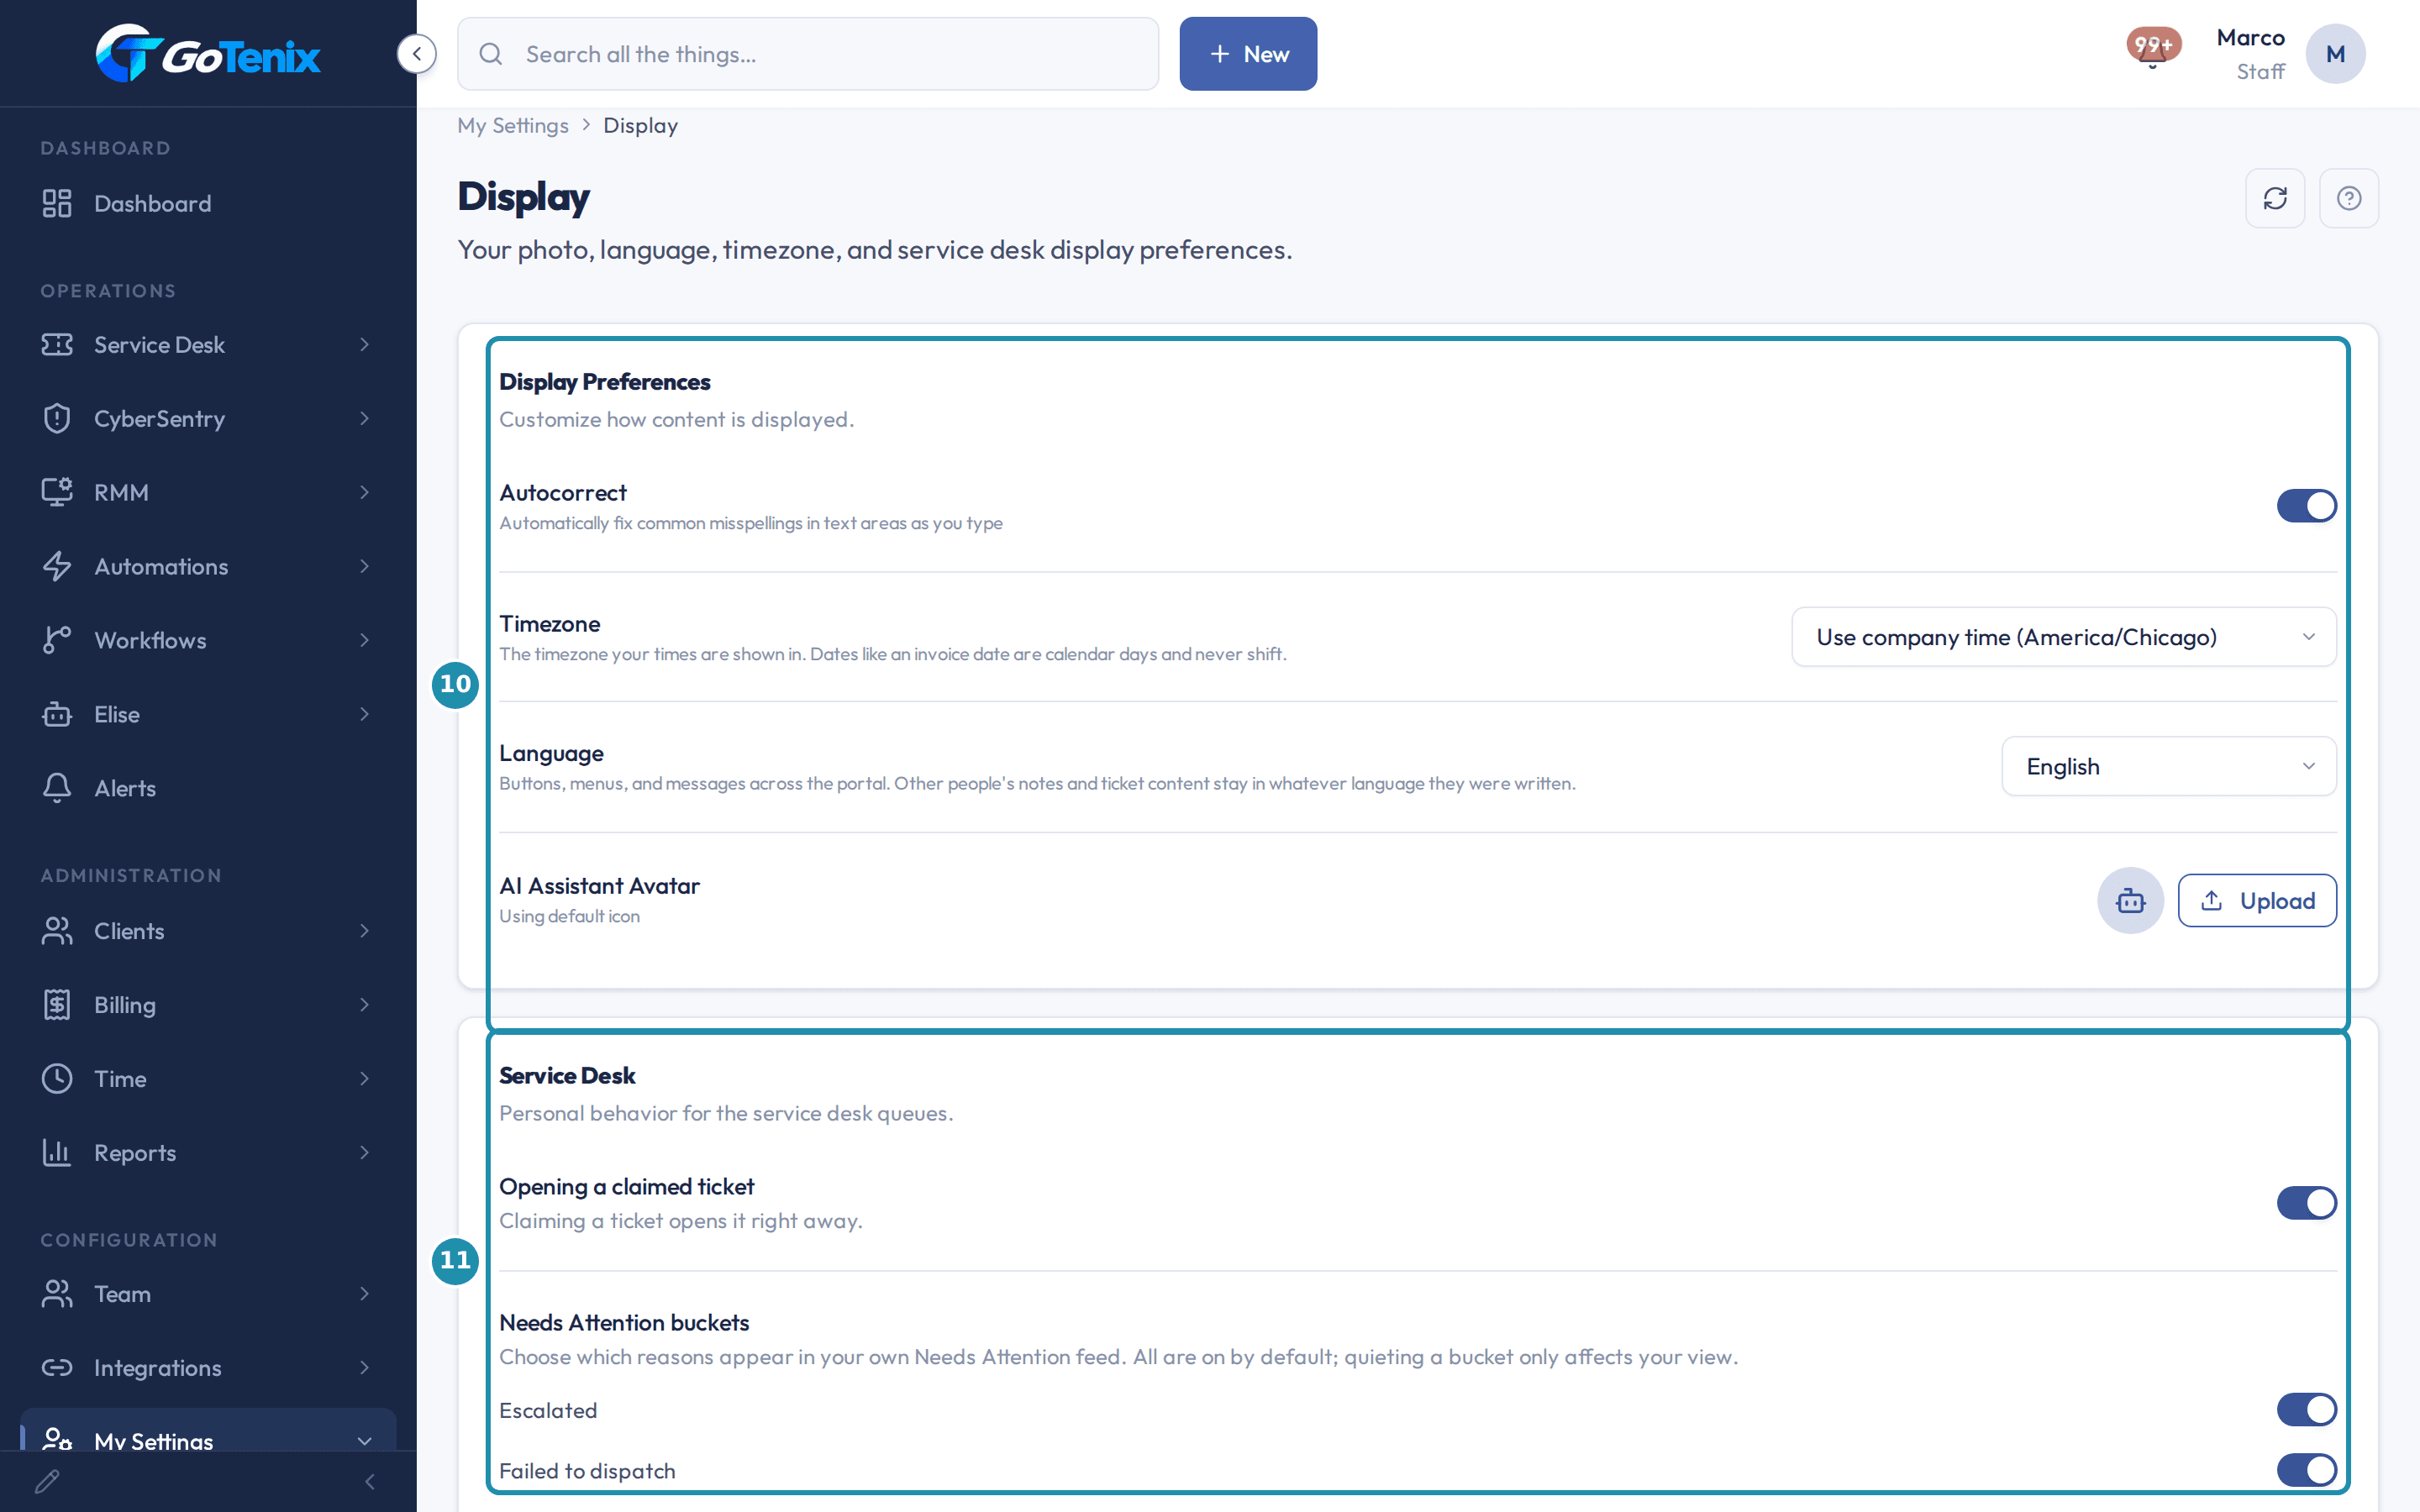Go to My Settings breadcrumb link
Image resolution: width=2420 pixels, height=1512 pixels.
pos(513,125)
